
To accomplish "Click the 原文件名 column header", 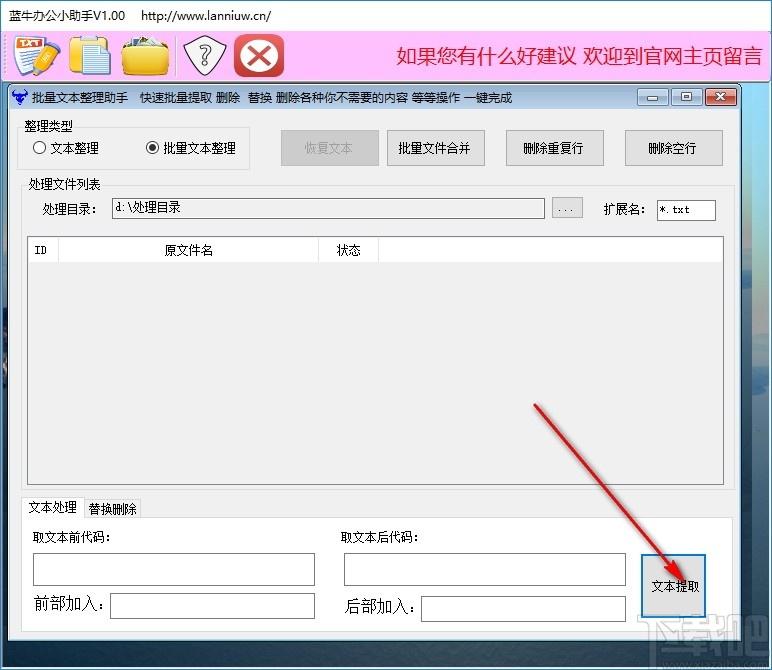I will [x=188, y=250].
